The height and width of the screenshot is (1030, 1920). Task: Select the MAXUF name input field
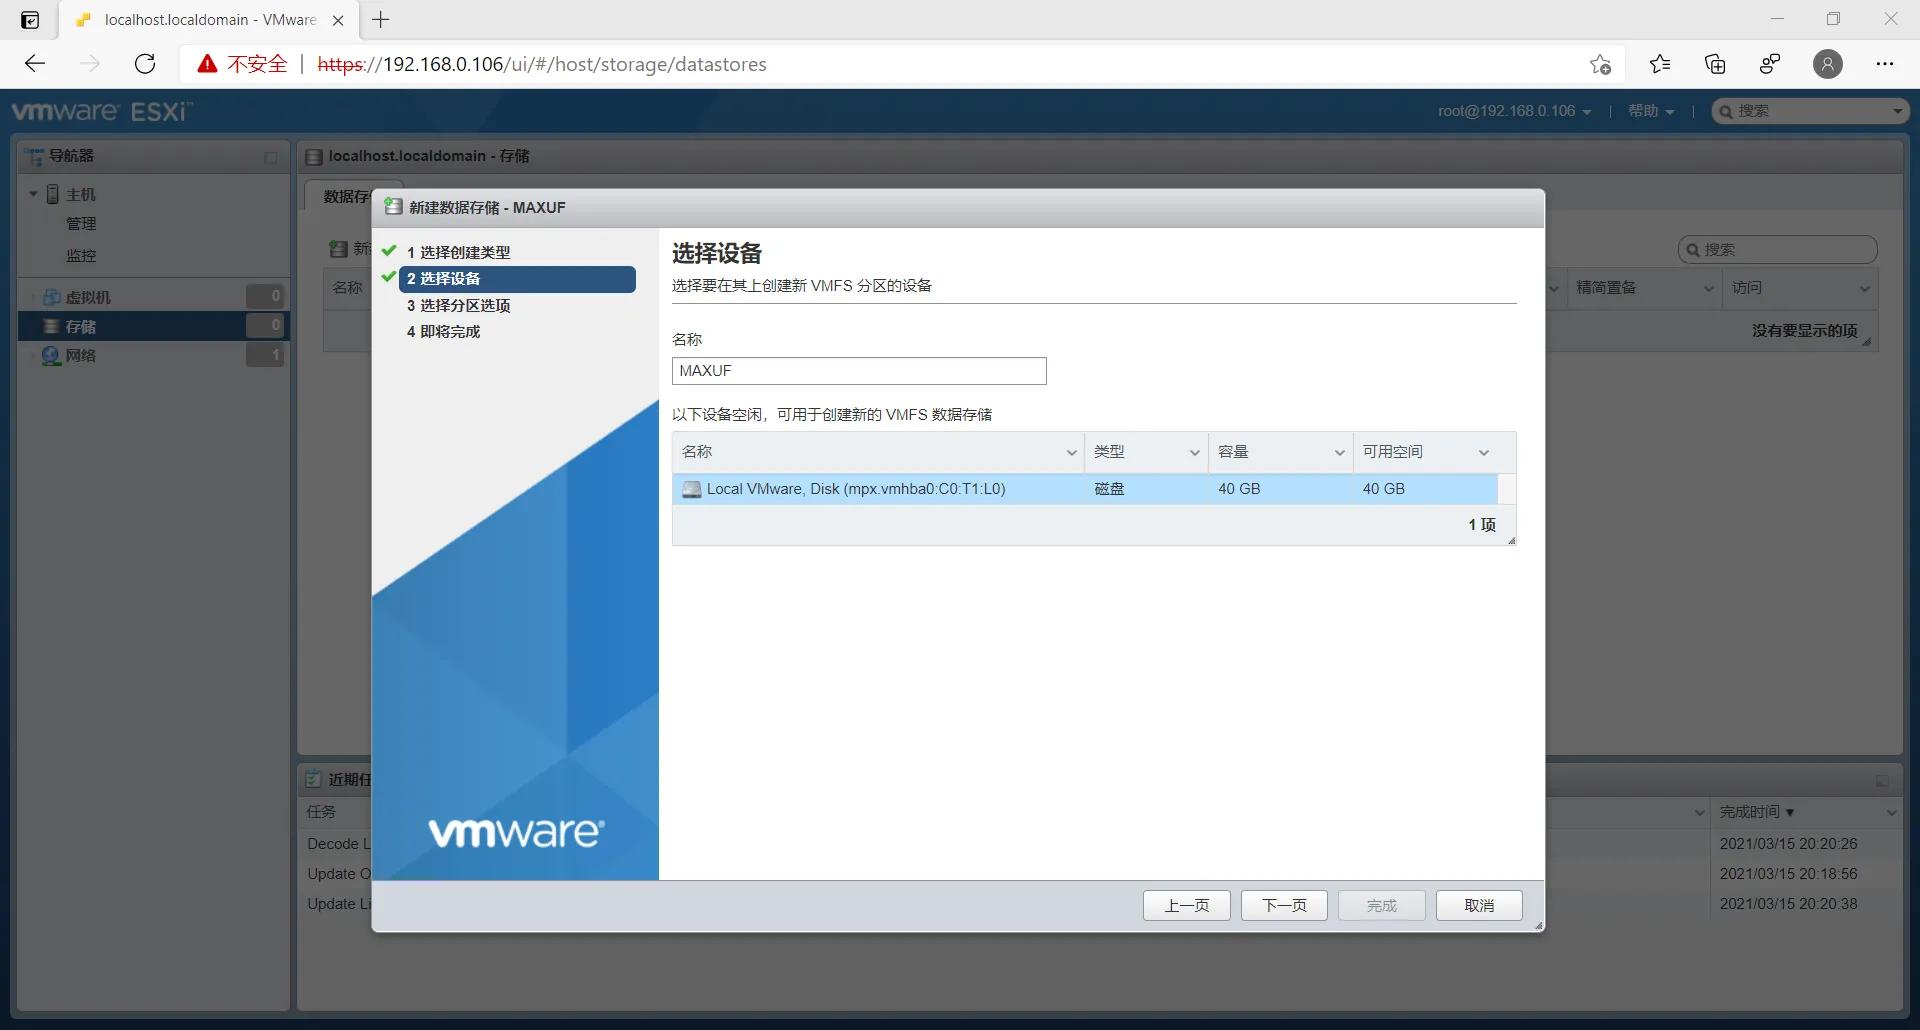point(858,370)
